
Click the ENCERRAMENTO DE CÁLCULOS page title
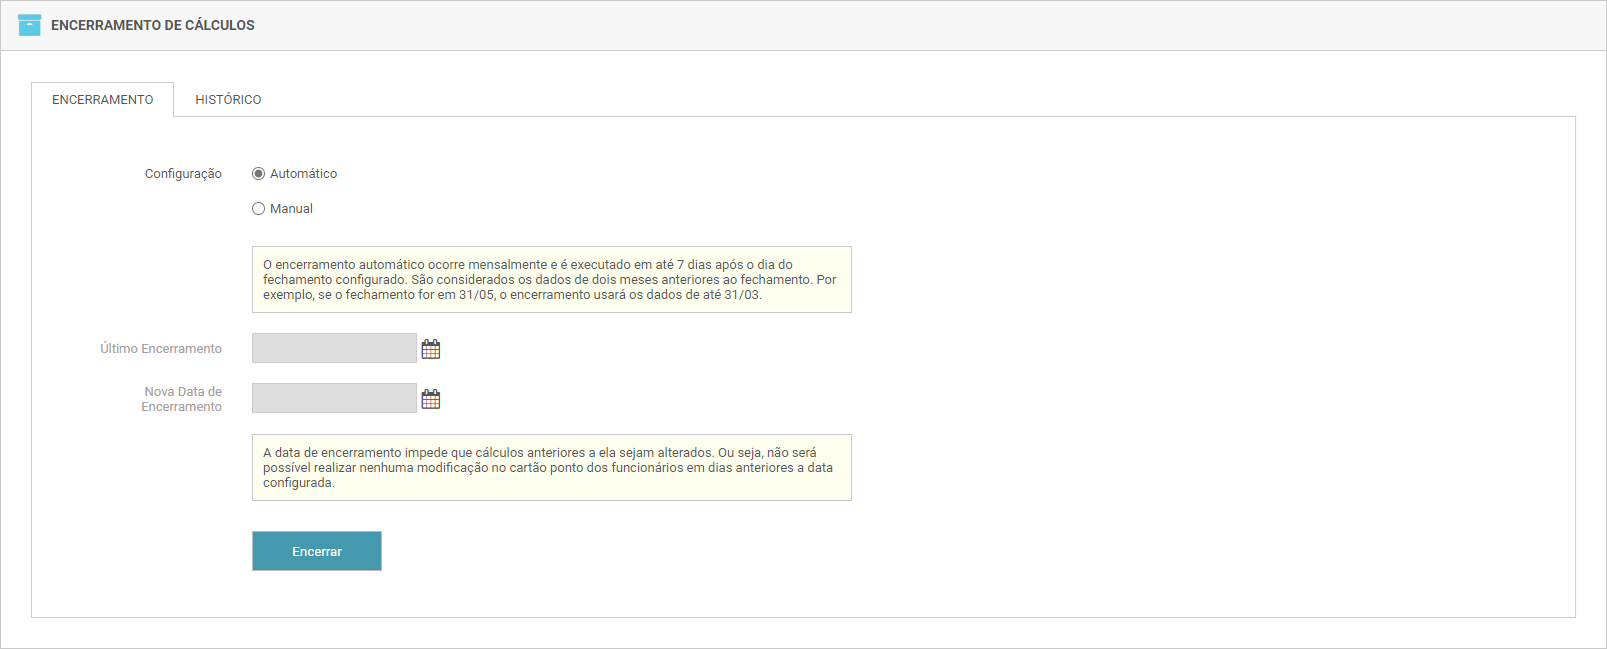pos(153,25)
